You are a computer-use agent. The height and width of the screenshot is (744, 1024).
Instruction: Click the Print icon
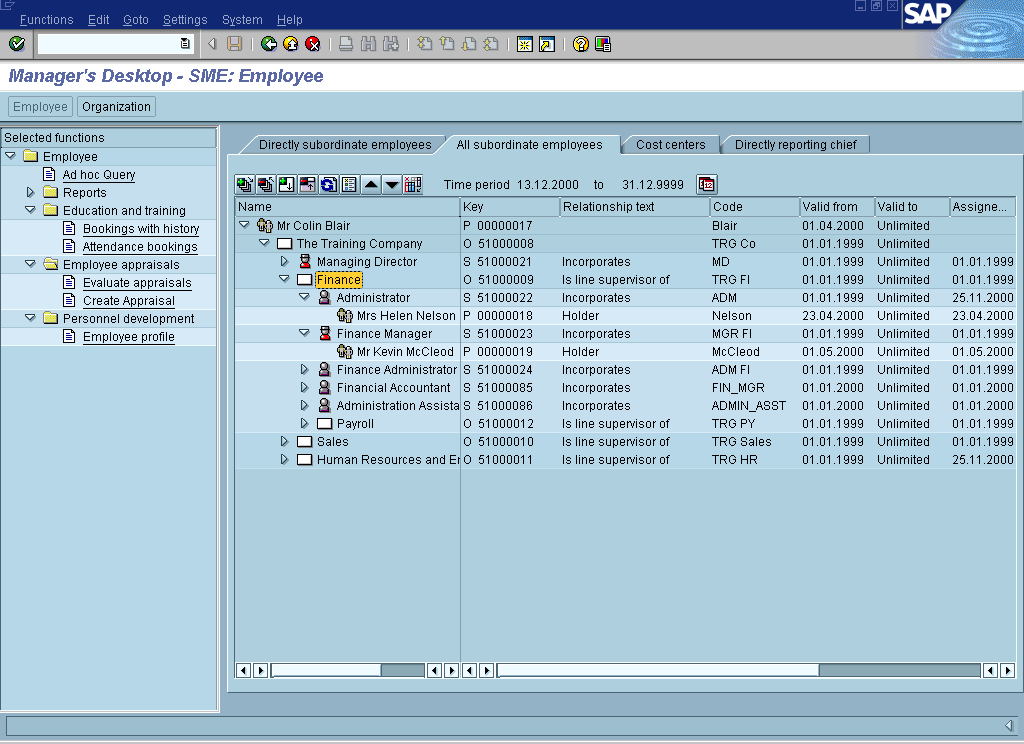(346, 44)
